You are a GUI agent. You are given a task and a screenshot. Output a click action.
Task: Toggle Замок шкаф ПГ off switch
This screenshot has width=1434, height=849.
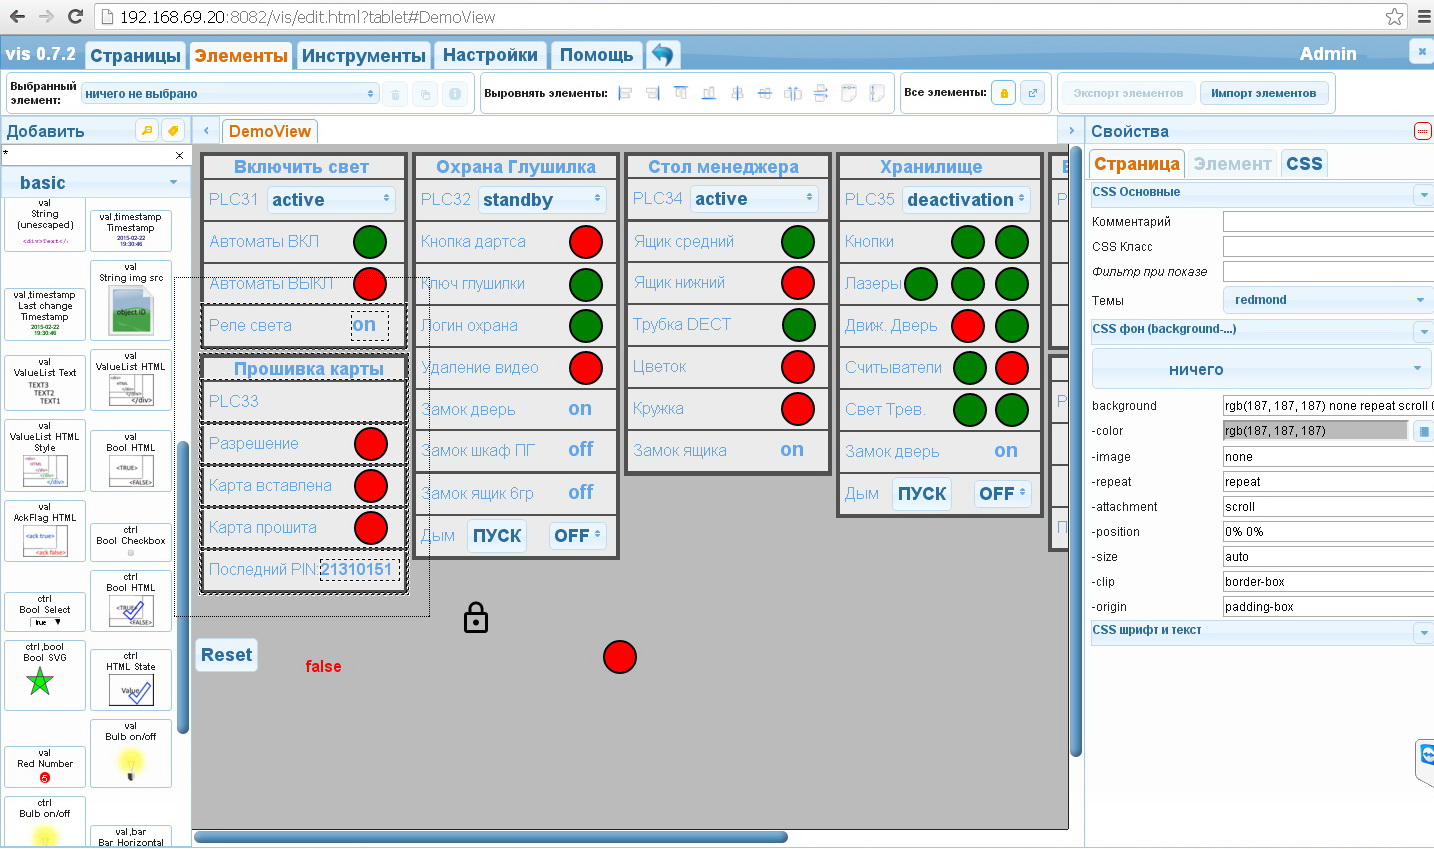pos(581,450)
